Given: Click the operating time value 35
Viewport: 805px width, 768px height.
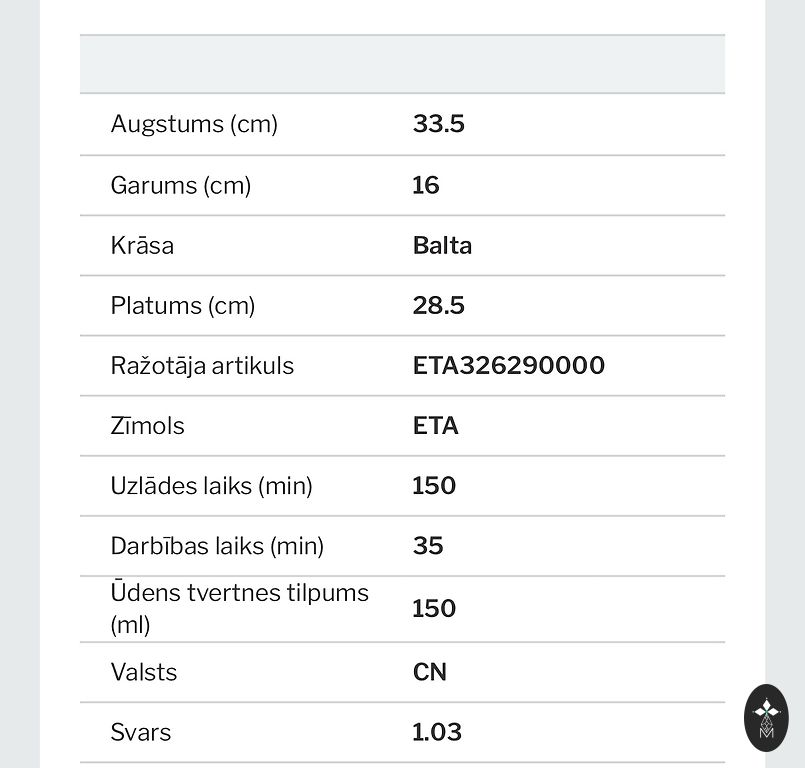Looking at the screenshot, I should tap(428, 546).
